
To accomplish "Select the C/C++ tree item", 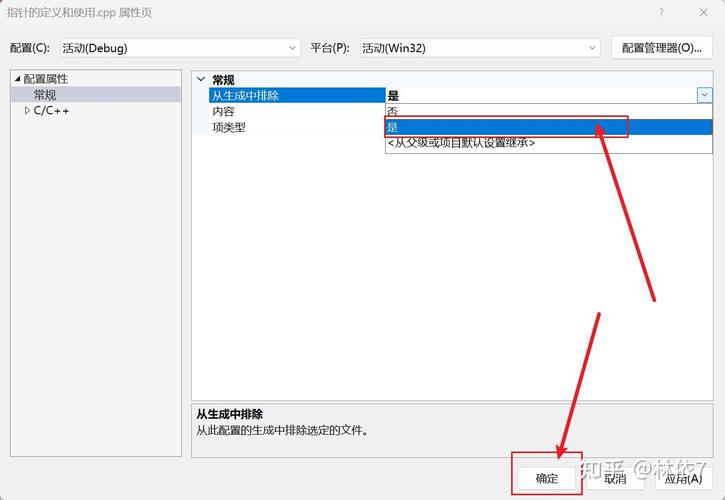I will [x=51, y=111].
